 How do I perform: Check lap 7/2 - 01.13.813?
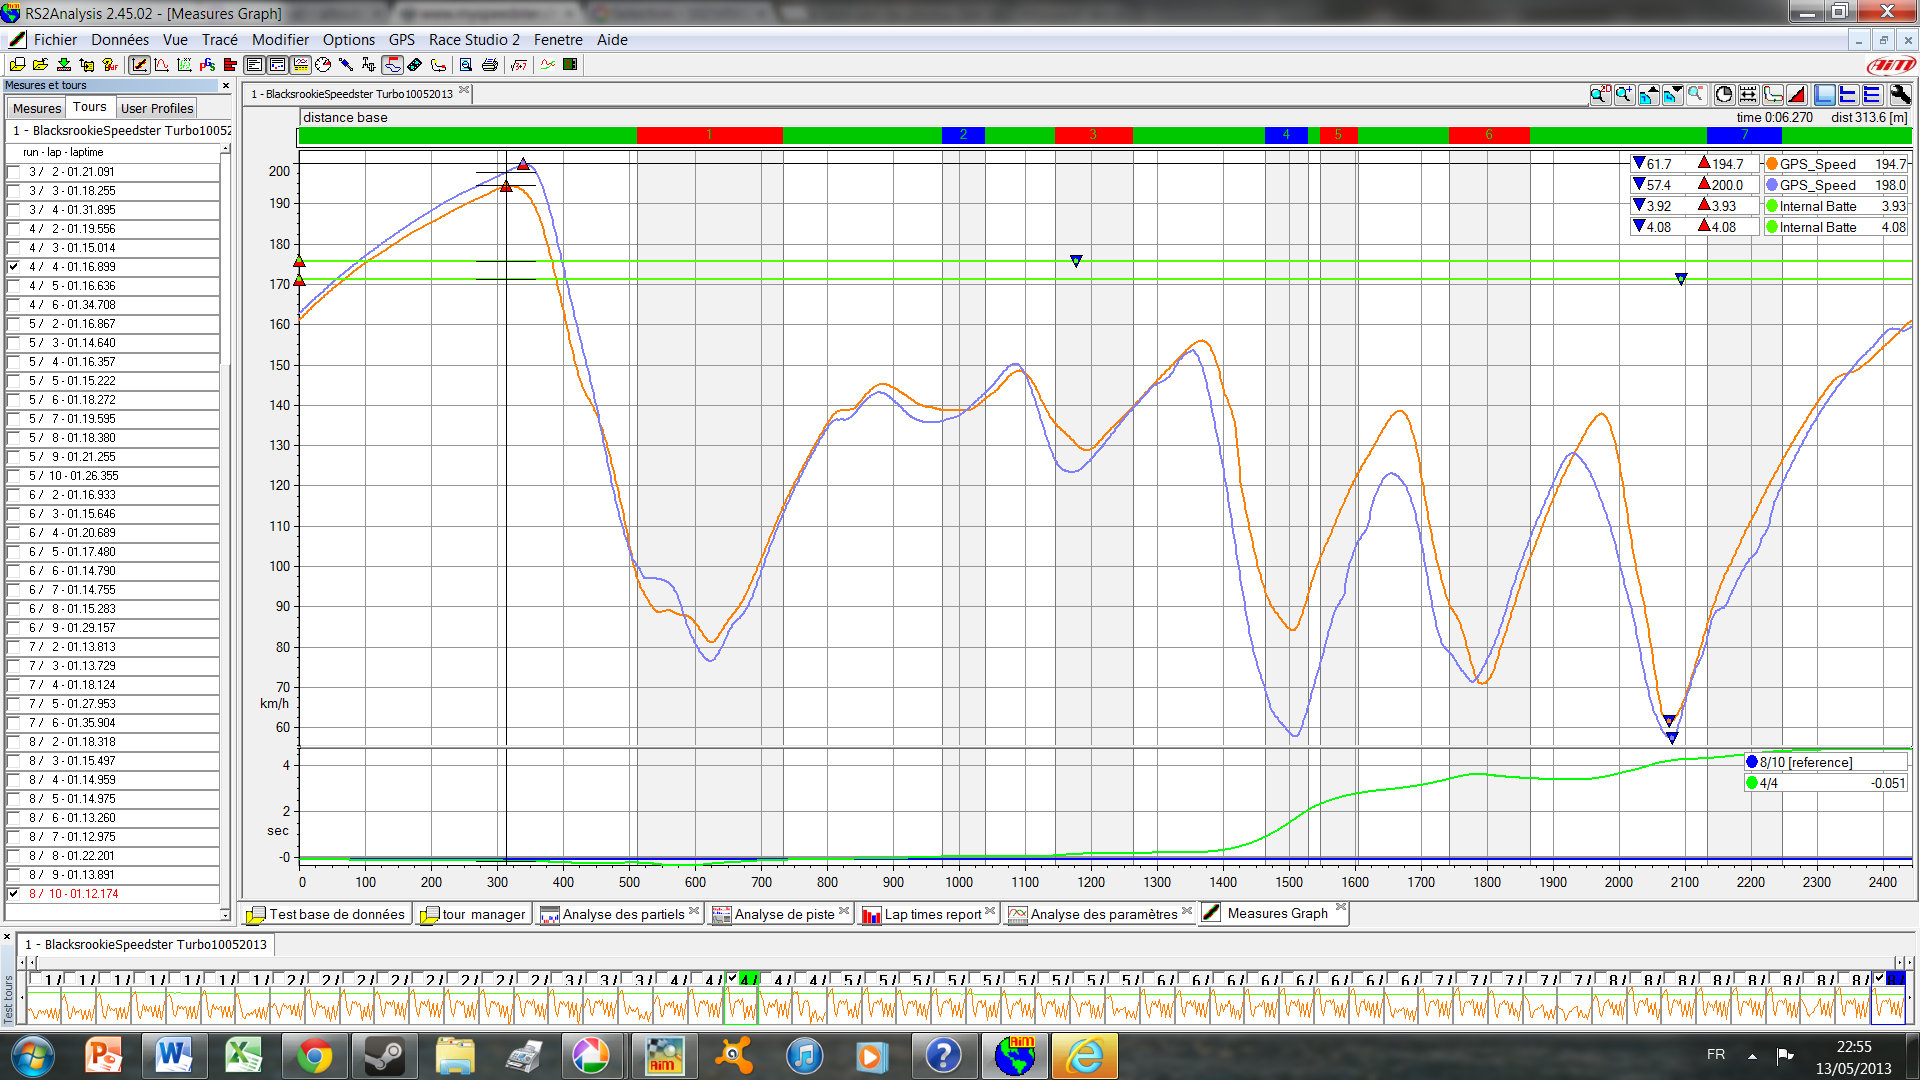coord(14,647)
